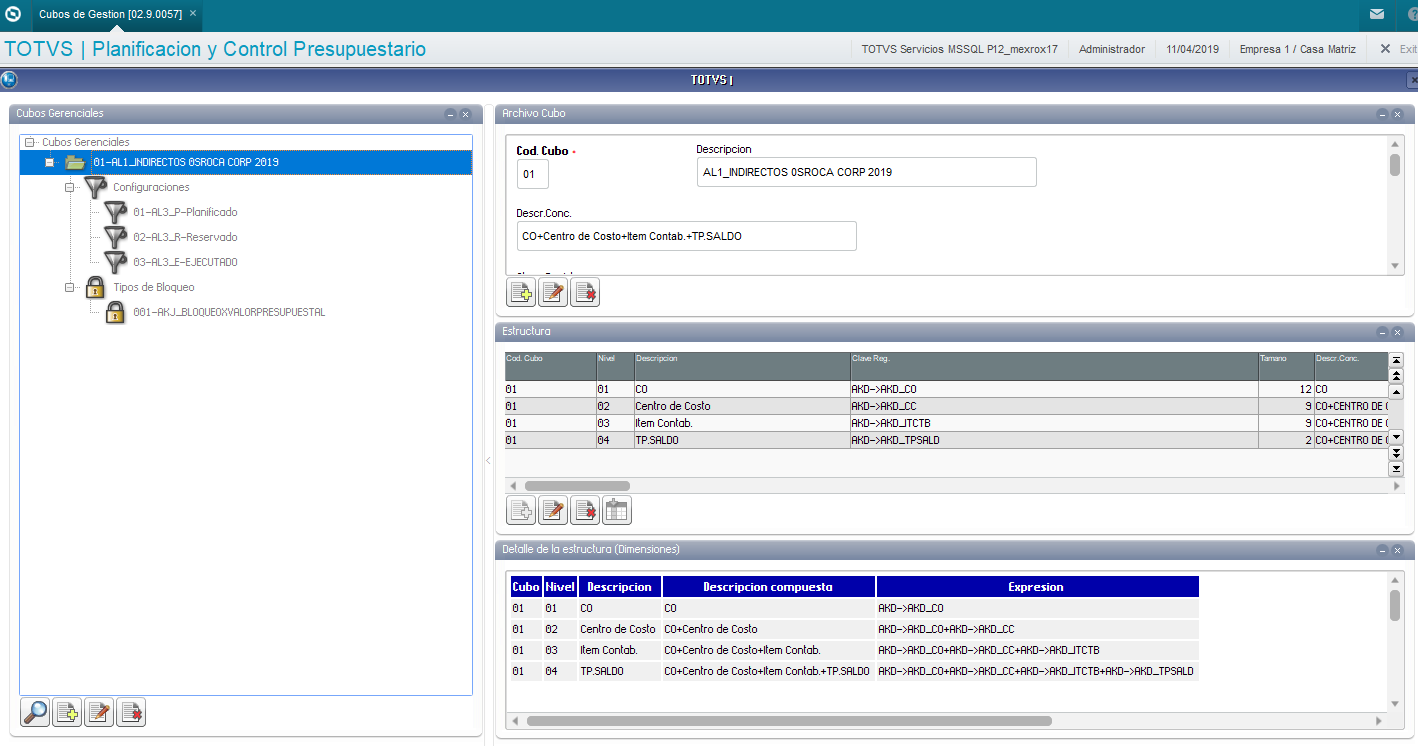
Task: Click the TOTVS logo icon in the top-left corner
Action: 13,14
